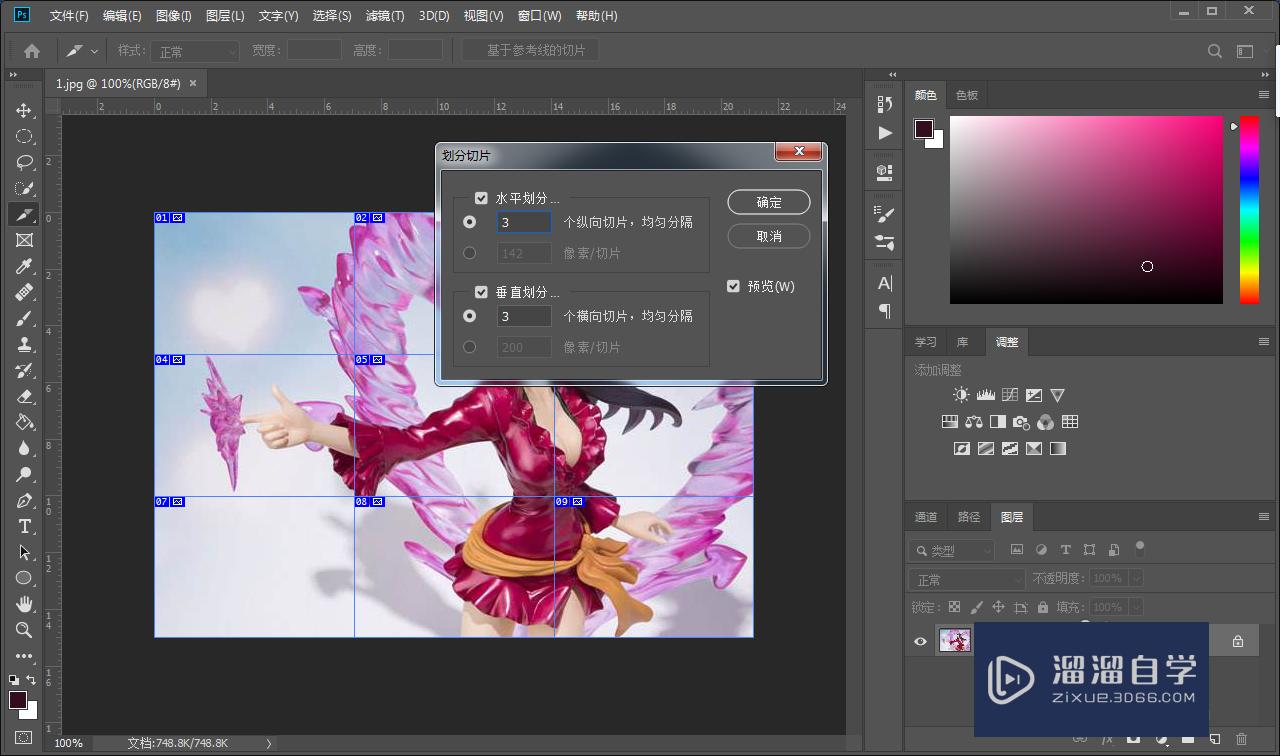Pick a color in the color field
The height and width of the screenshot is (756, 1280).
(1086, 210)
